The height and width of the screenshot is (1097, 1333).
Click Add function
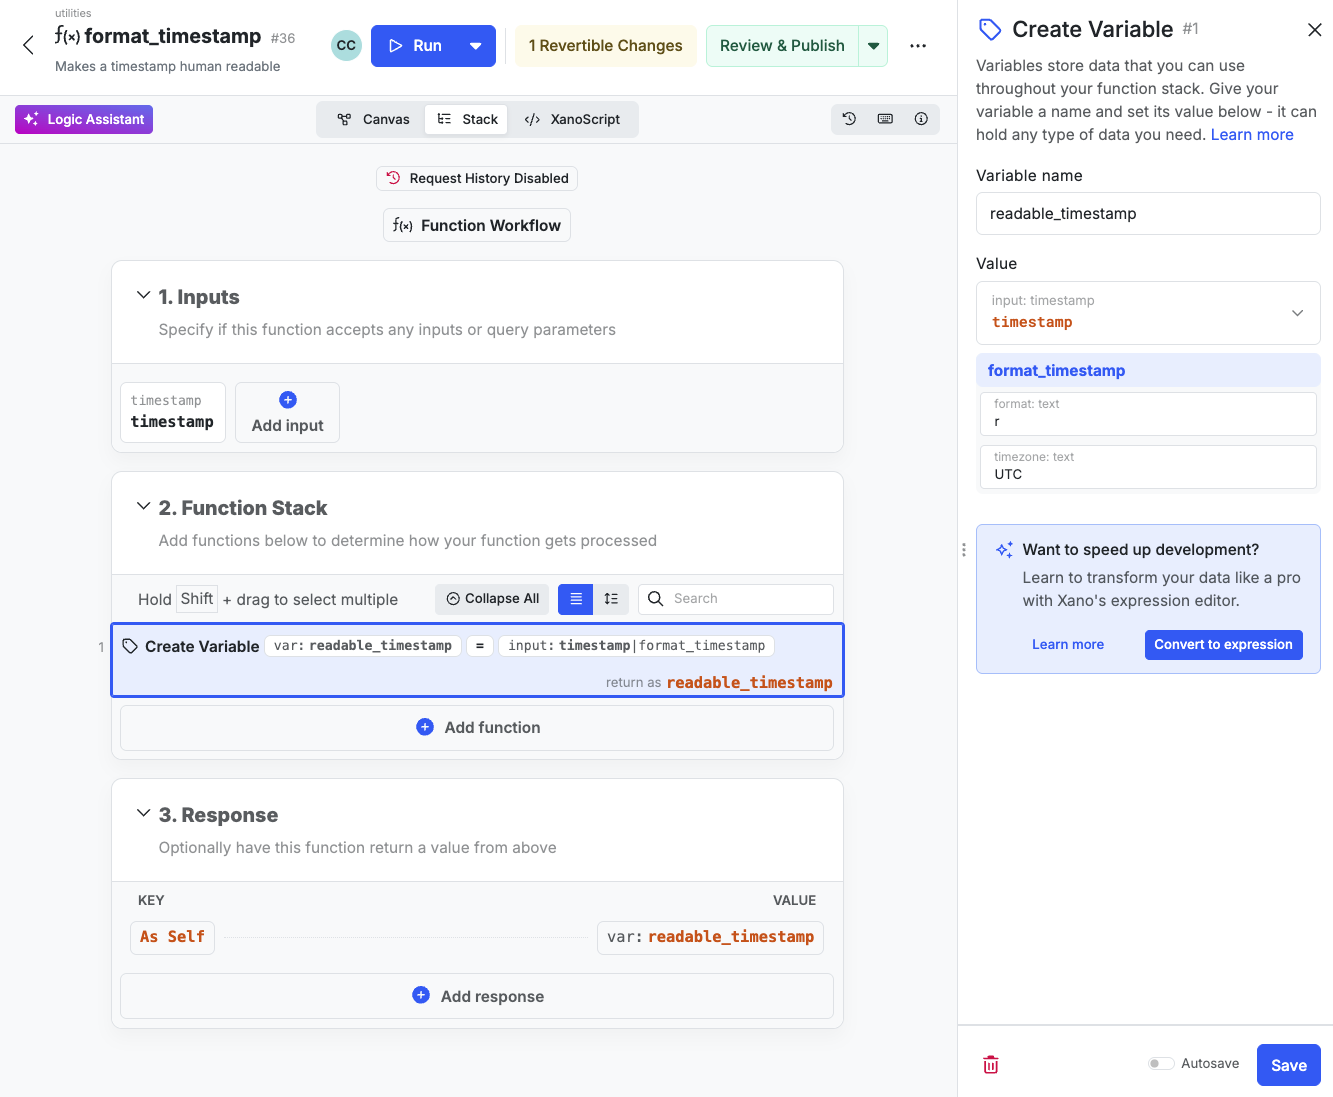pyautogui.click(x=477, y=728)
